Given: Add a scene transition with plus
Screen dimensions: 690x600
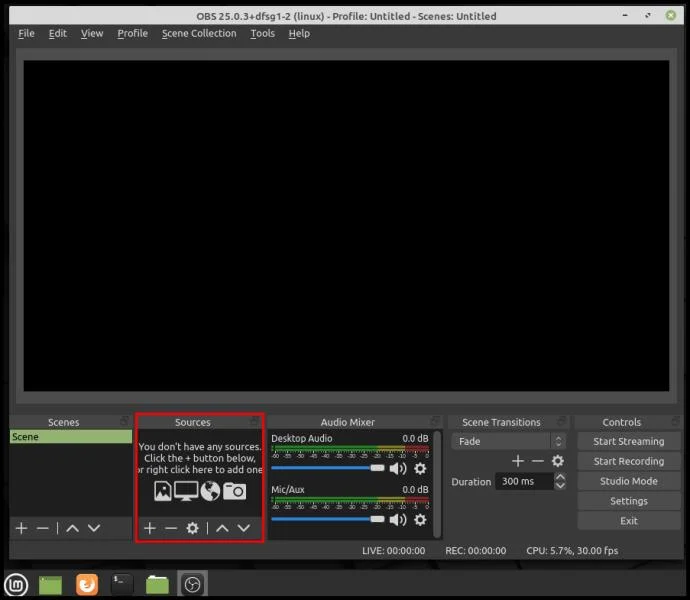Looking at the screenshot, I should point(518,461).
